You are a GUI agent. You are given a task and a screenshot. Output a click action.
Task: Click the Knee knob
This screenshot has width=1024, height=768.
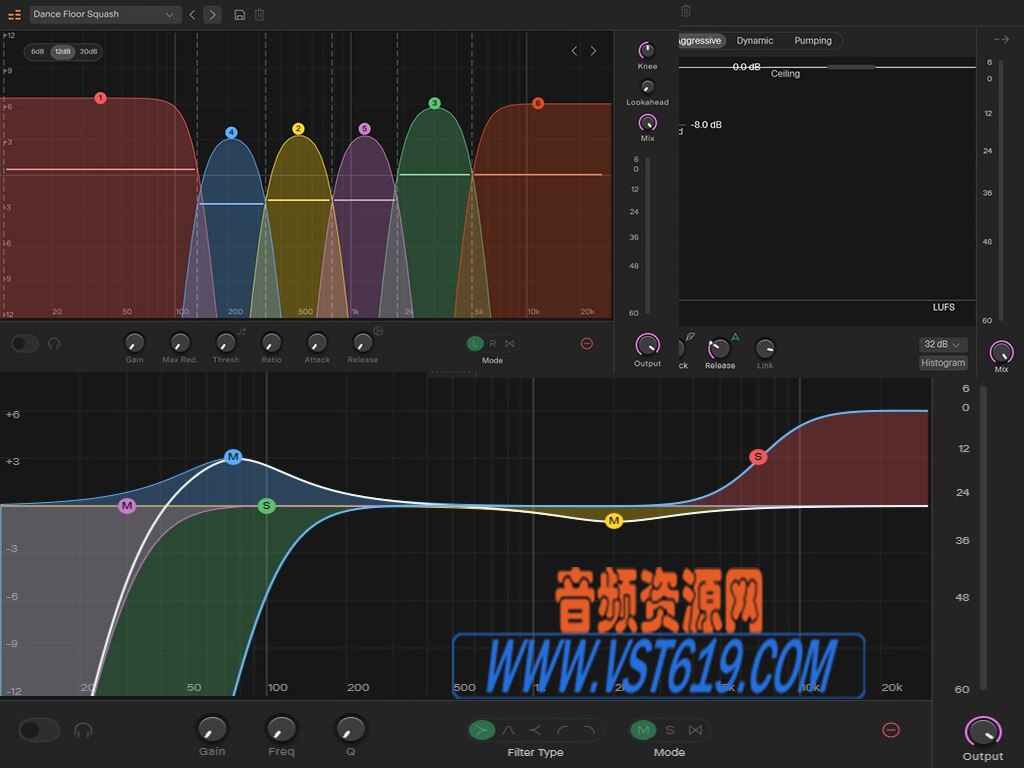click(647, 50)
